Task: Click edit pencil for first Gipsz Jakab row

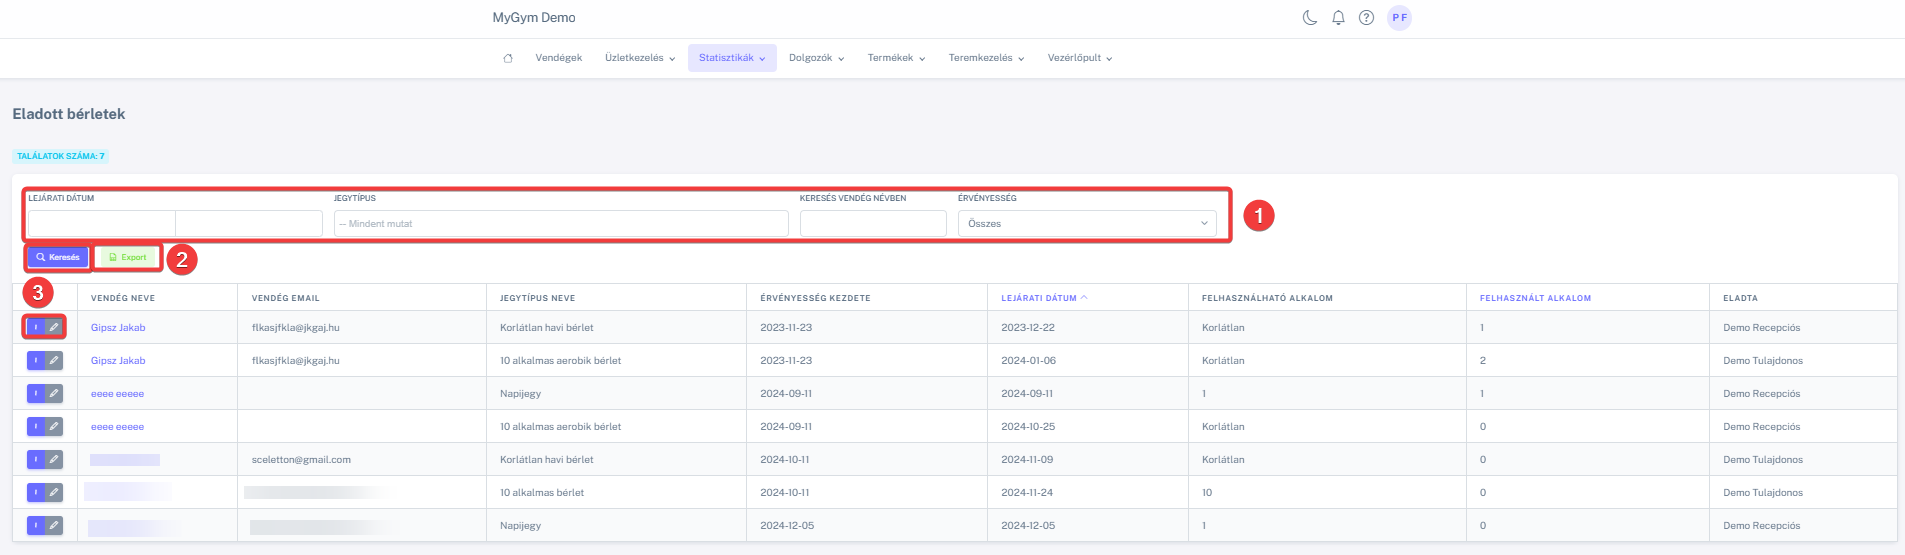Action: pos(54,327)
